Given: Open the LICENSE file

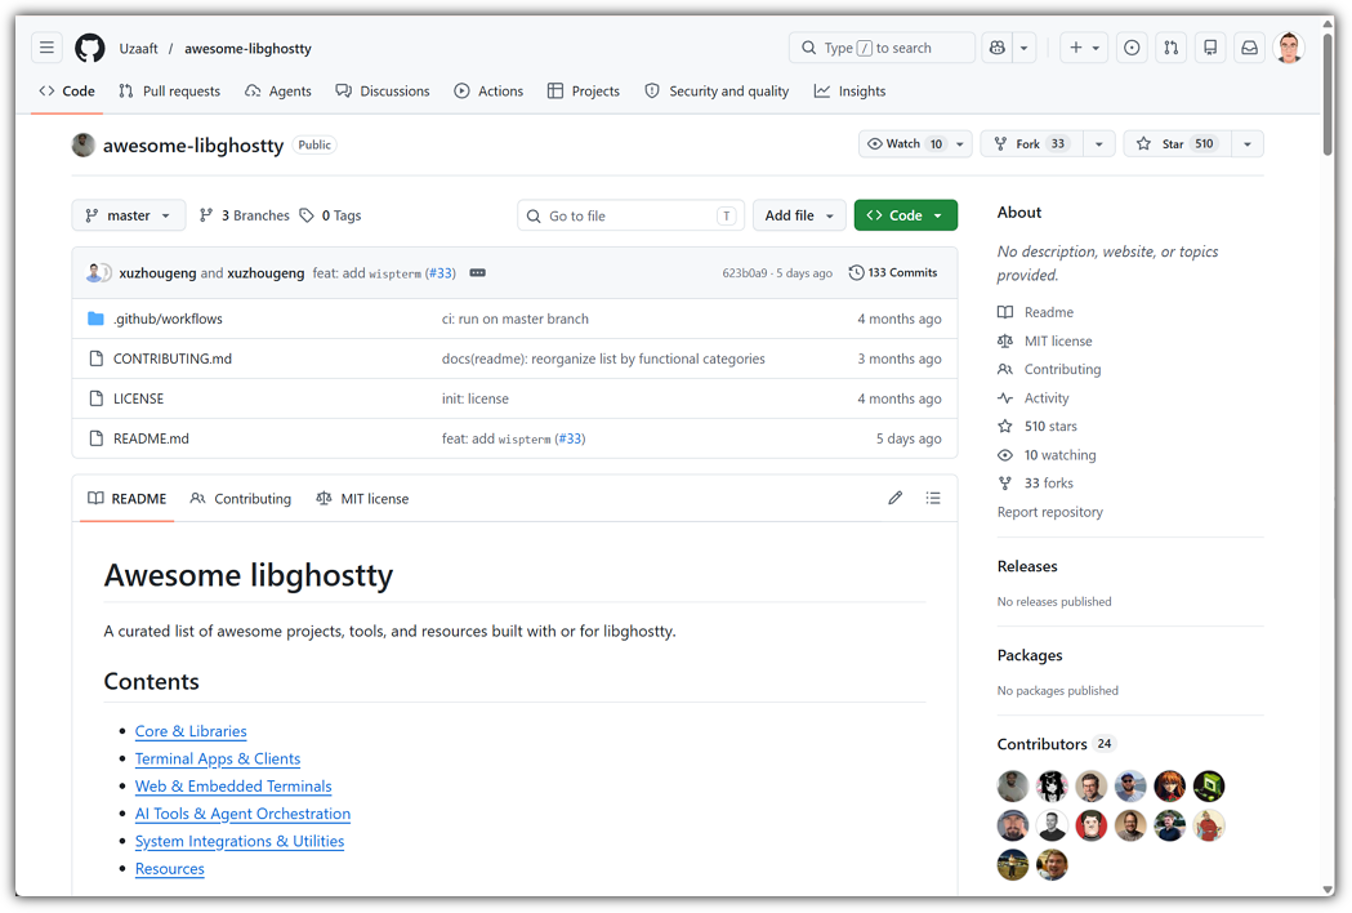Looking at the screenshot, I should [138, 399].
